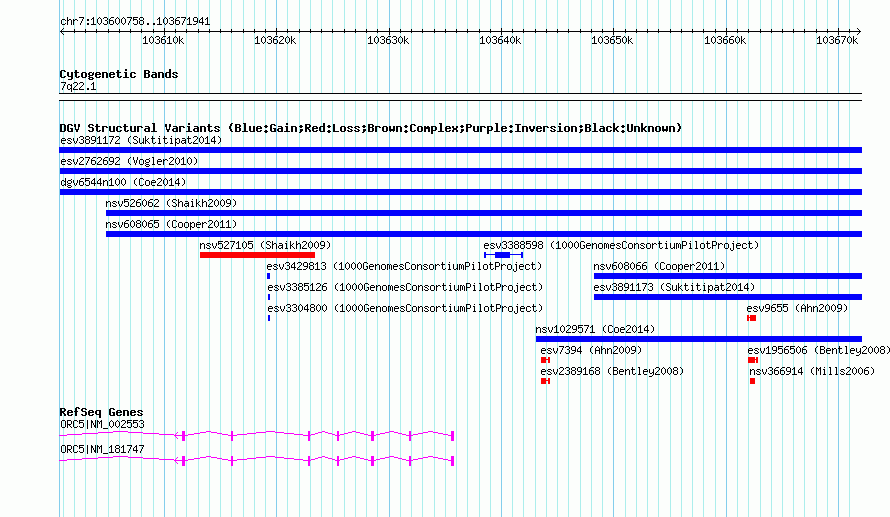
Task: Click the esv3891172 (Suktitipat2014) label
Action: 141,140
